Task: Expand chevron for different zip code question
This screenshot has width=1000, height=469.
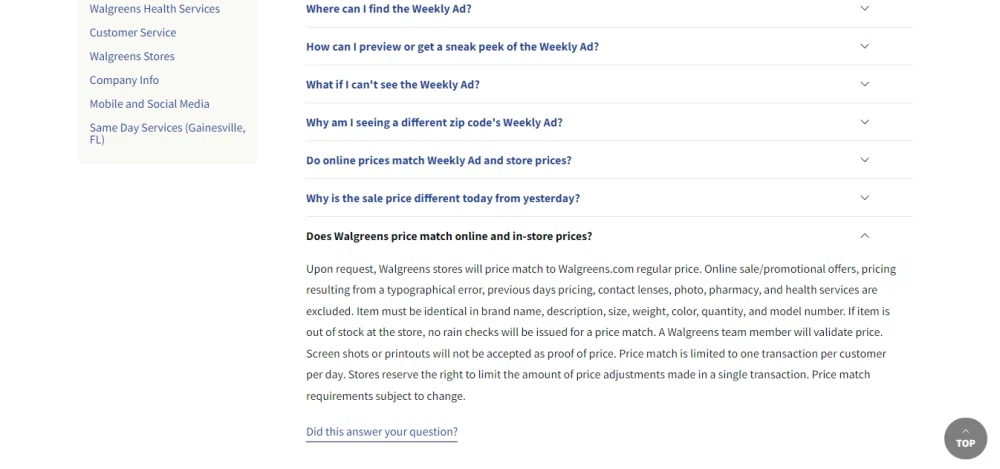Action: coord(865,122)
